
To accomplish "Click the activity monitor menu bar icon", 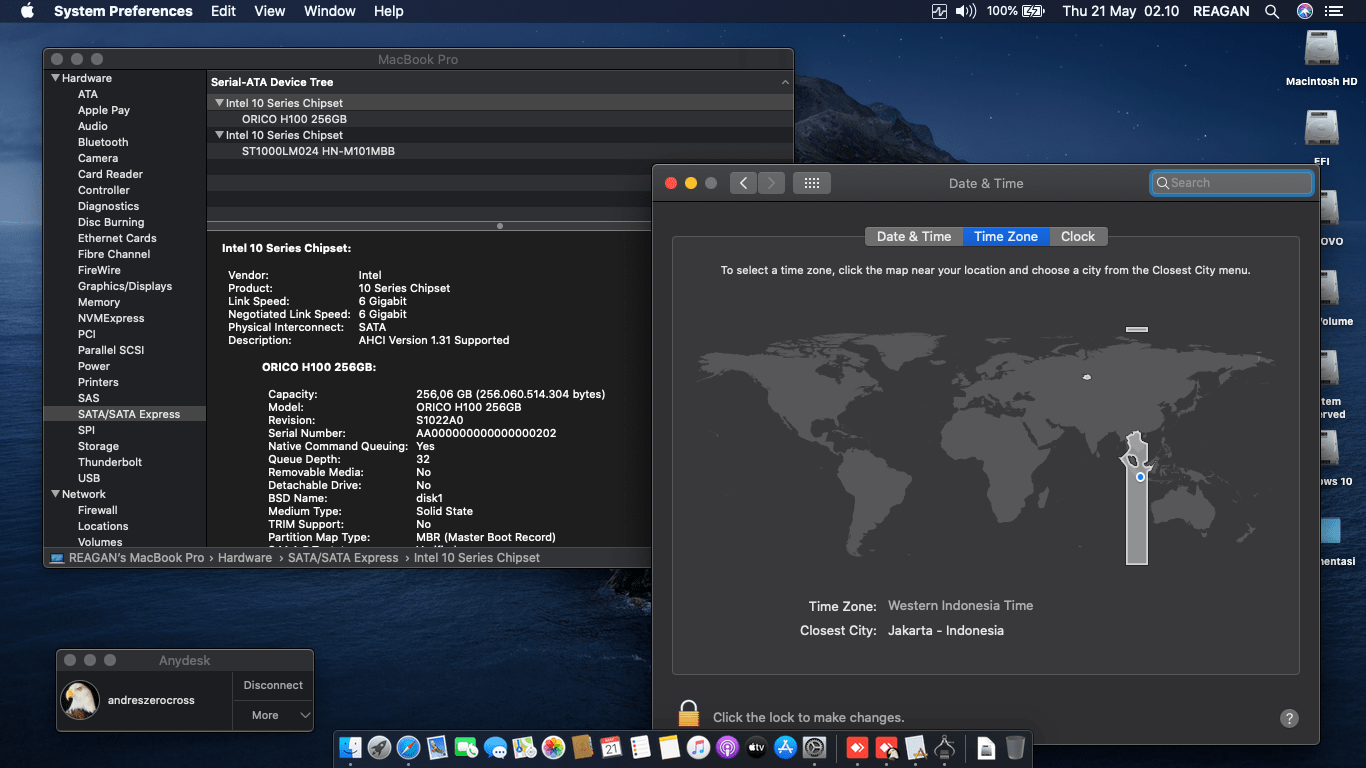I will click(939, 11).
